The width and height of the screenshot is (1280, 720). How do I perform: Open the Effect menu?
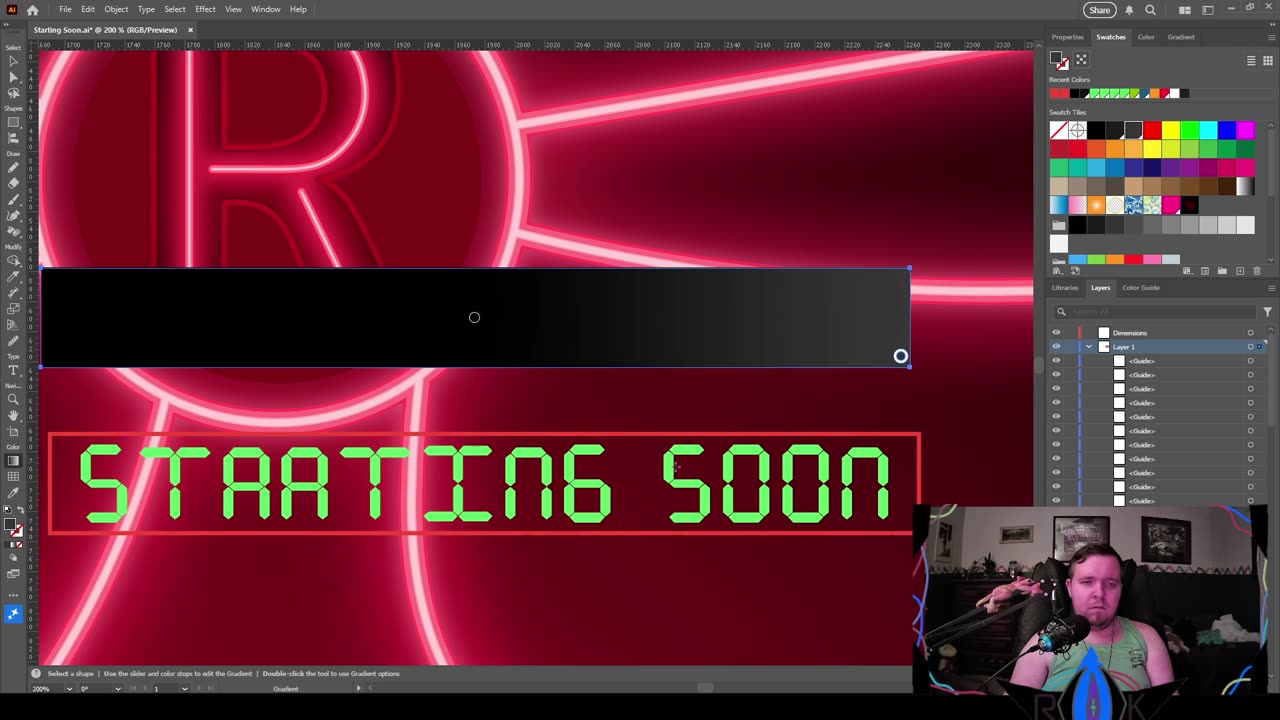click(205, 9)
